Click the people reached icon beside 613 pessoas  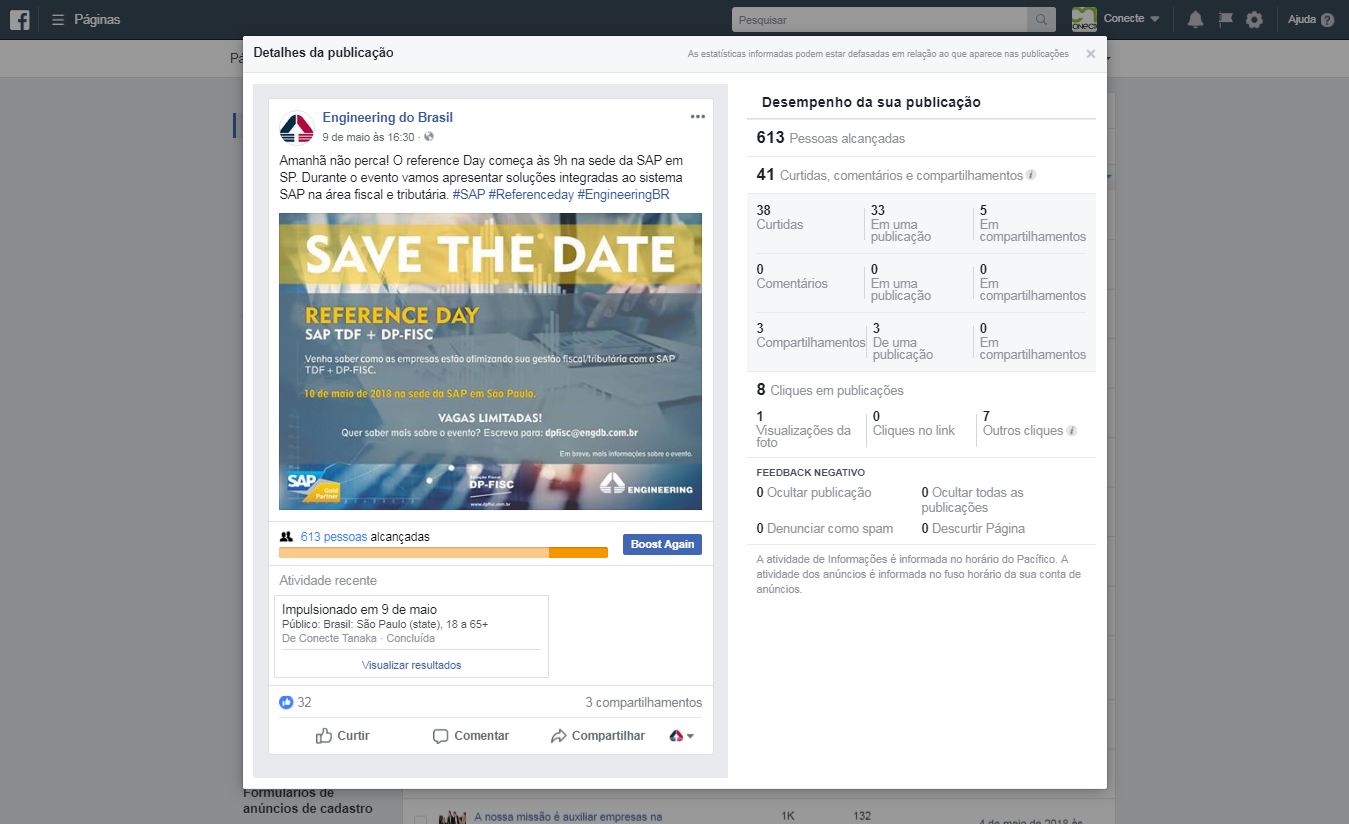[287, 537]
